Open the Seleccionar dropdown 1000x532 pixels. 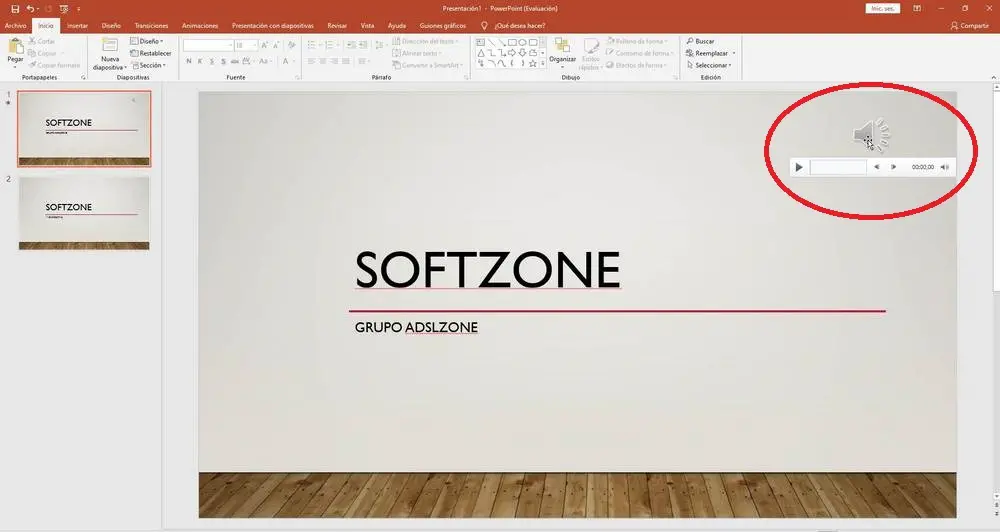(709, 65)
